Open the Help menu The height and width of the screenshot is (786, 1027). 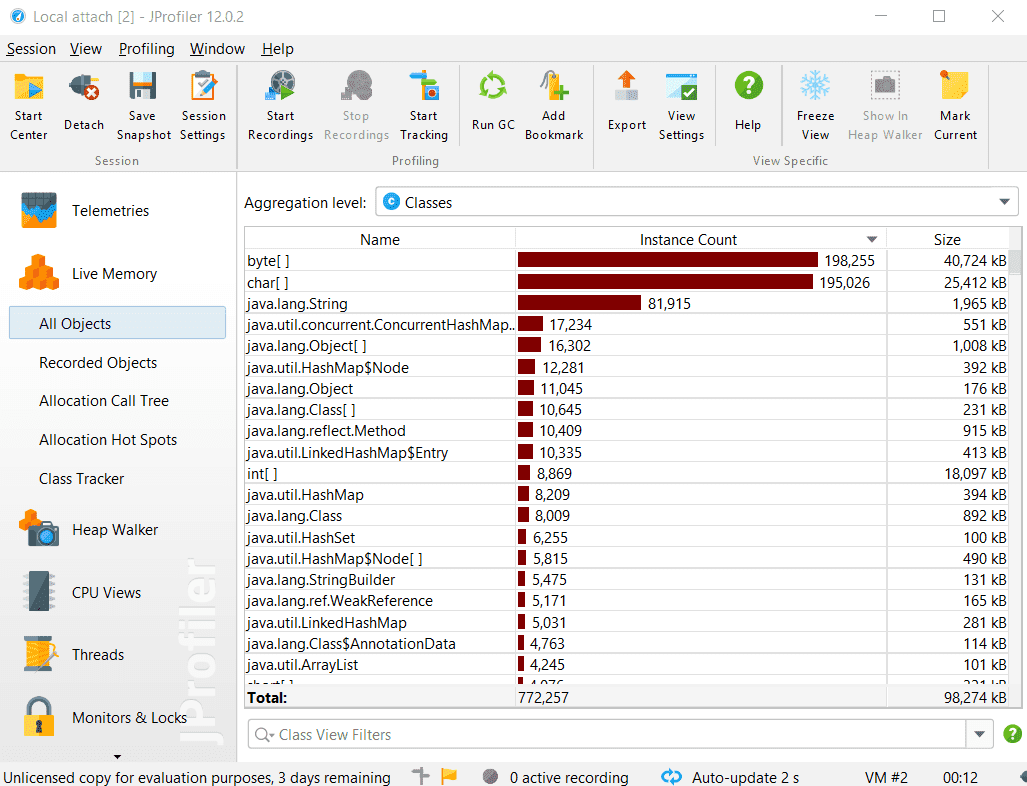(x=278, y=49)
